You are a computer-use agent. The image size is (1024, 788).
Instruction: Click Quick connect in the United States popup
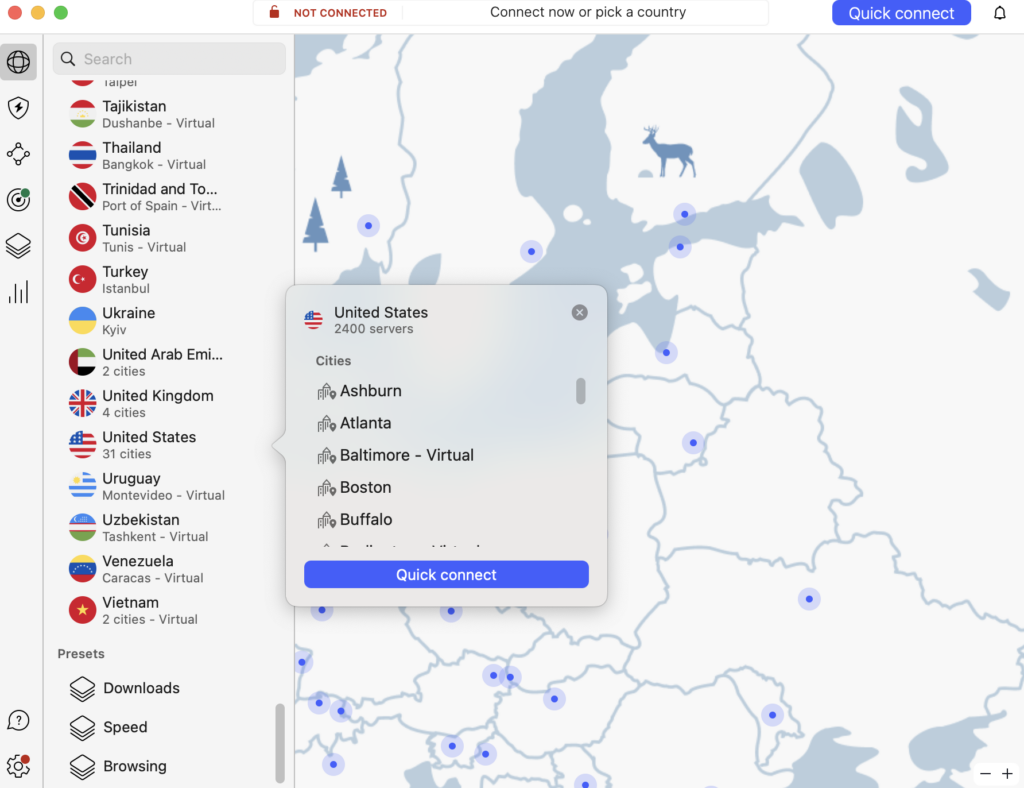click(x=446, y=575)
